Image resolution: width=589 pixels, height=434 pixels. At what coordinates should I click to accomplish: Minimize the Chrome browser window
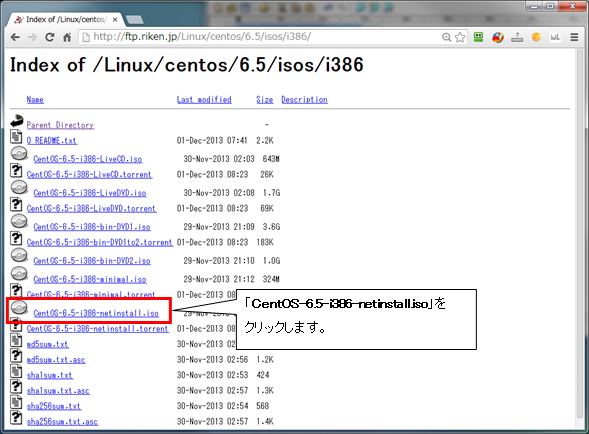point(533,6)
